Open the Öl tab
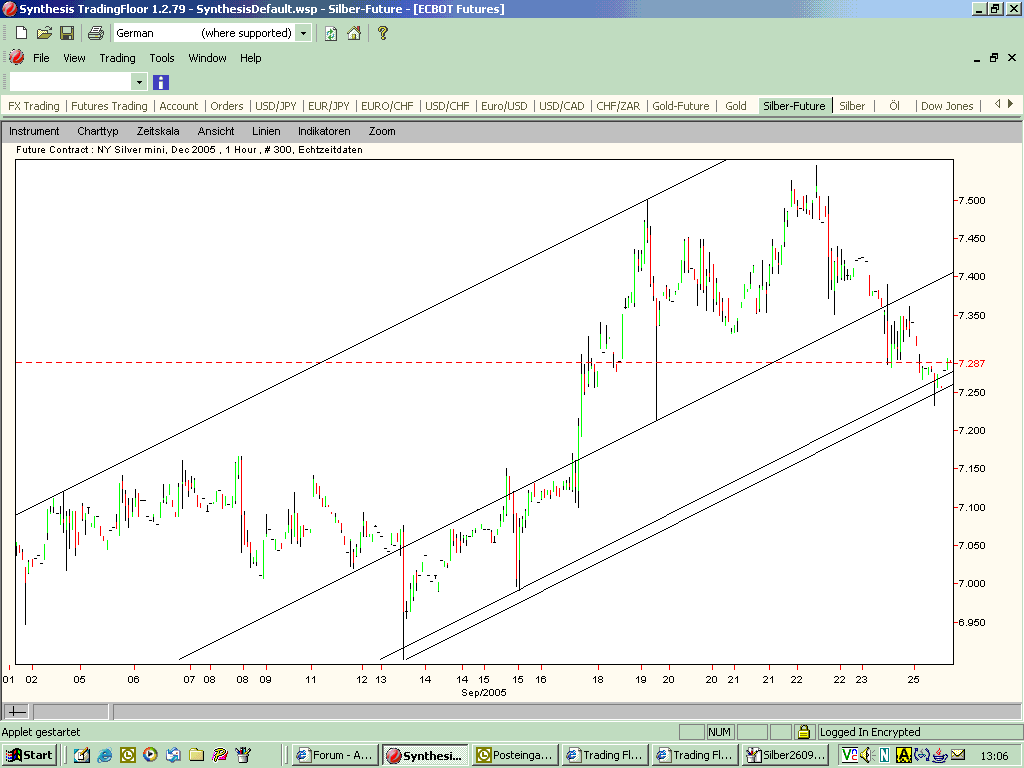Image resolution: width=1024 pixels, height=768 pixels. tap(894, 106)
